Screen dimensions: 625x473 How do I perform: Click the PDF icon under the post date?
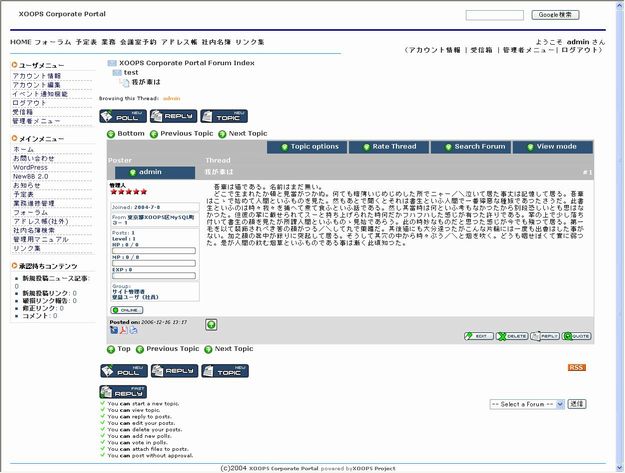pos(123,330)
